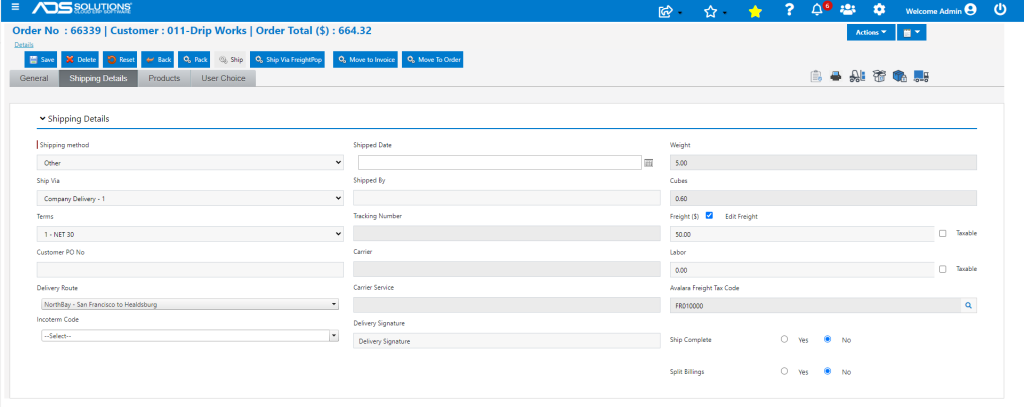
Task: Open Delivery Route dropdown
Action: pyautogui.click(x=188, y=304)
